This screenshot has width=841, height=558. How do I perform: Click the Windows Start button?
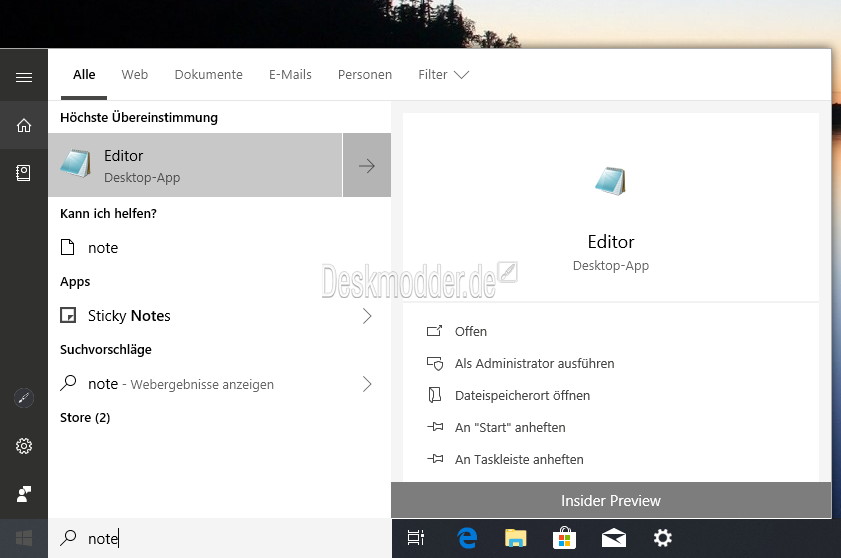click(24, 538)
